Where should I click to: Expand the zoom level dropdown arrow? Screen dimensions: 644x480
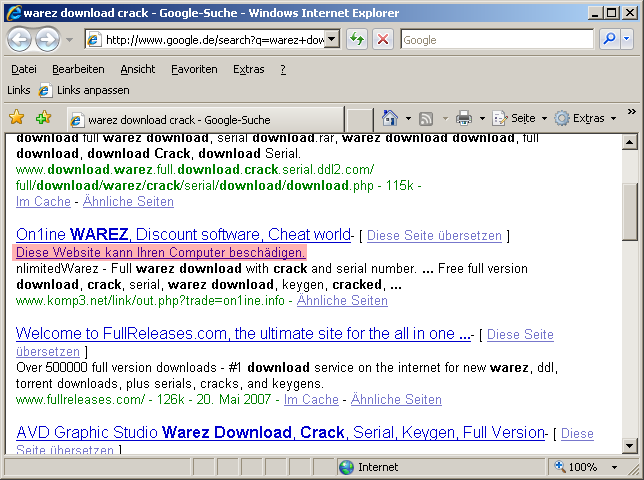click(x=614, y=467)
